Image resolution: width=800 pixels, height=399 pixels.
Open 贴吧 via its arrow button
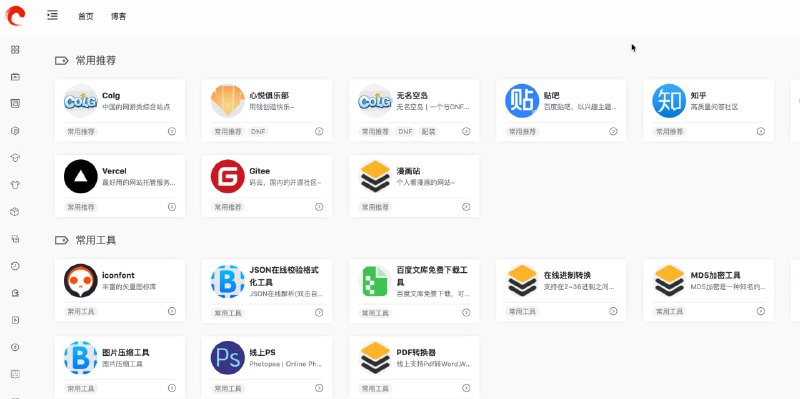click(x=613, y=131)
